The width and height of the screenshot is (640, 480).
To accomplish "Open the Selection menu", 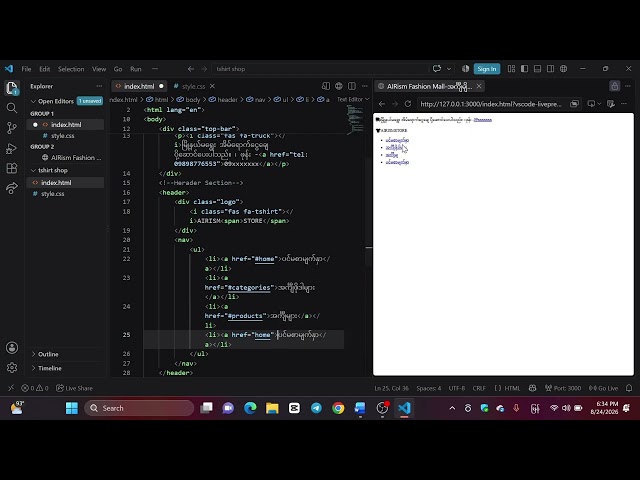I will (x=71, y=69).
